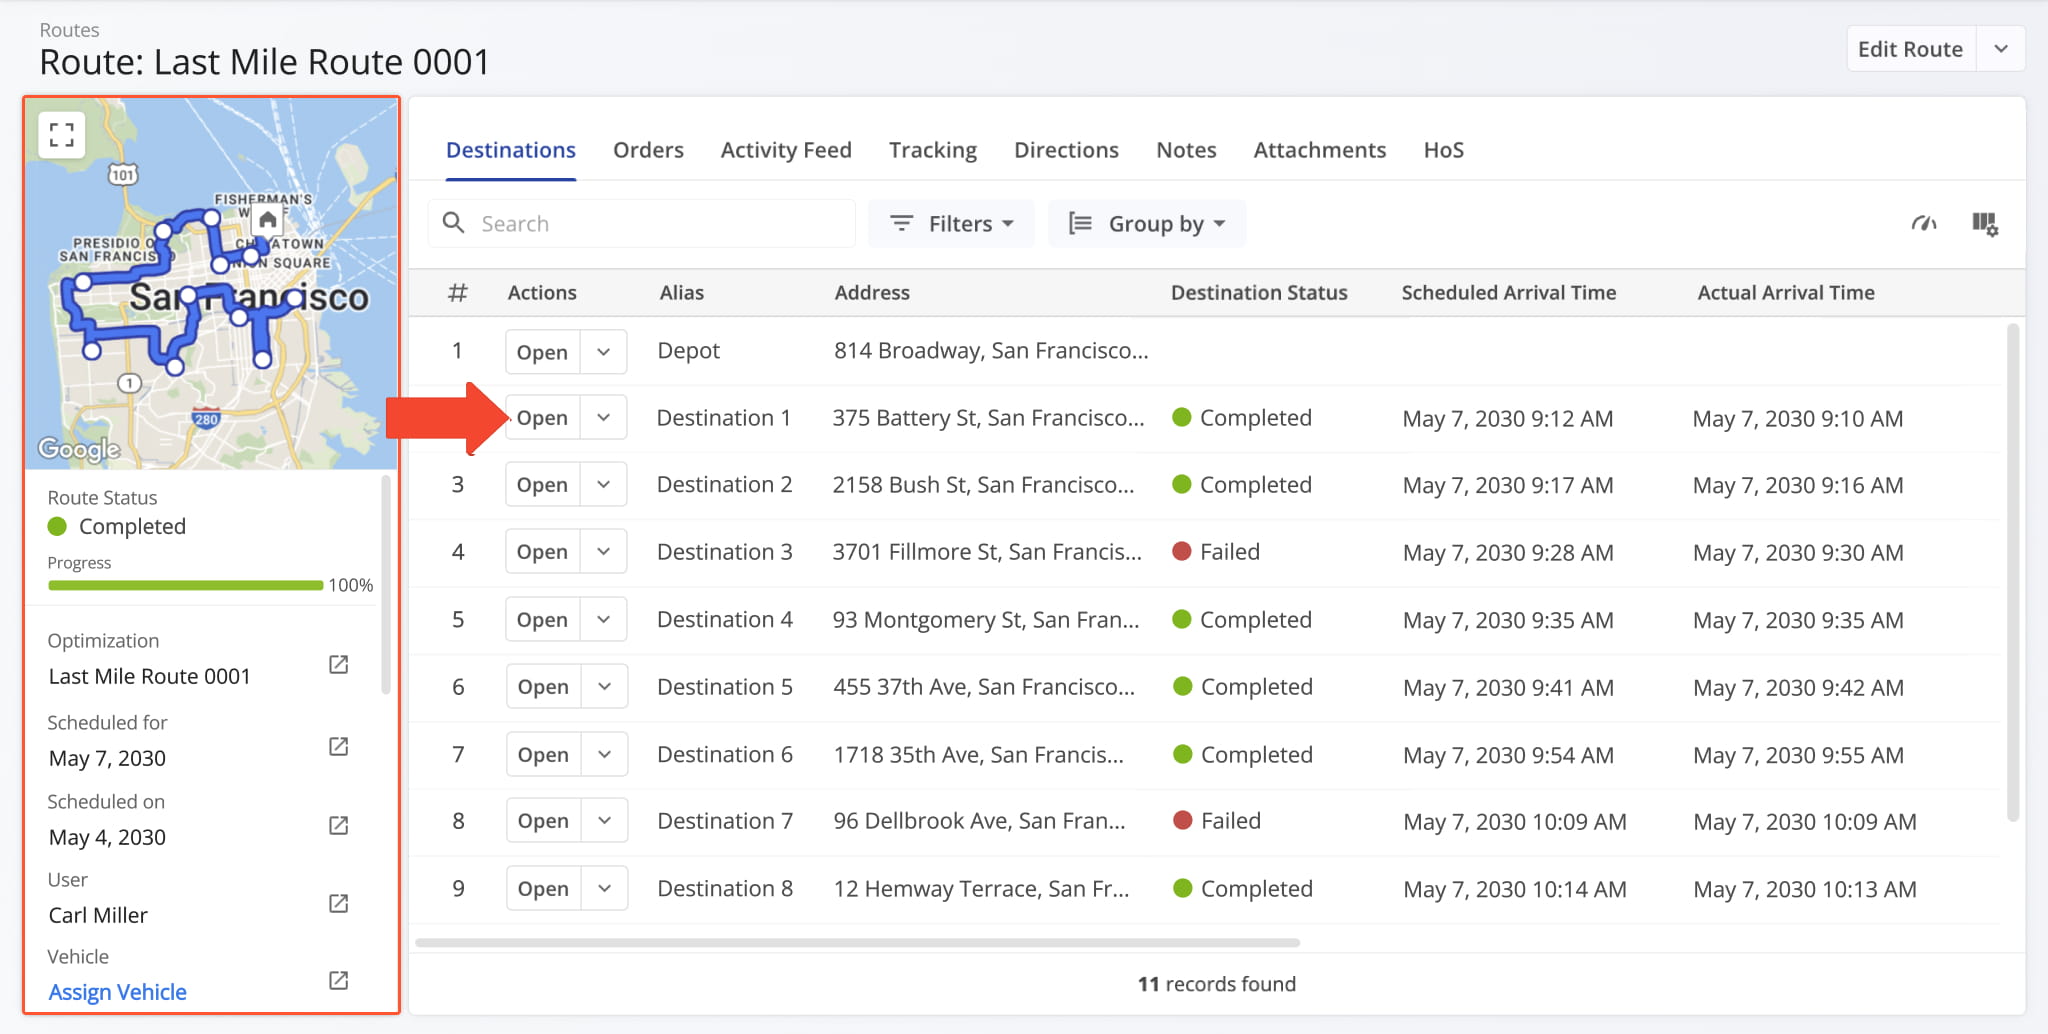The height and width of the screenshot is (1034, 2048).
Task: Expand actions arrow for Destination 3
Action: click(x=604, y=552)
